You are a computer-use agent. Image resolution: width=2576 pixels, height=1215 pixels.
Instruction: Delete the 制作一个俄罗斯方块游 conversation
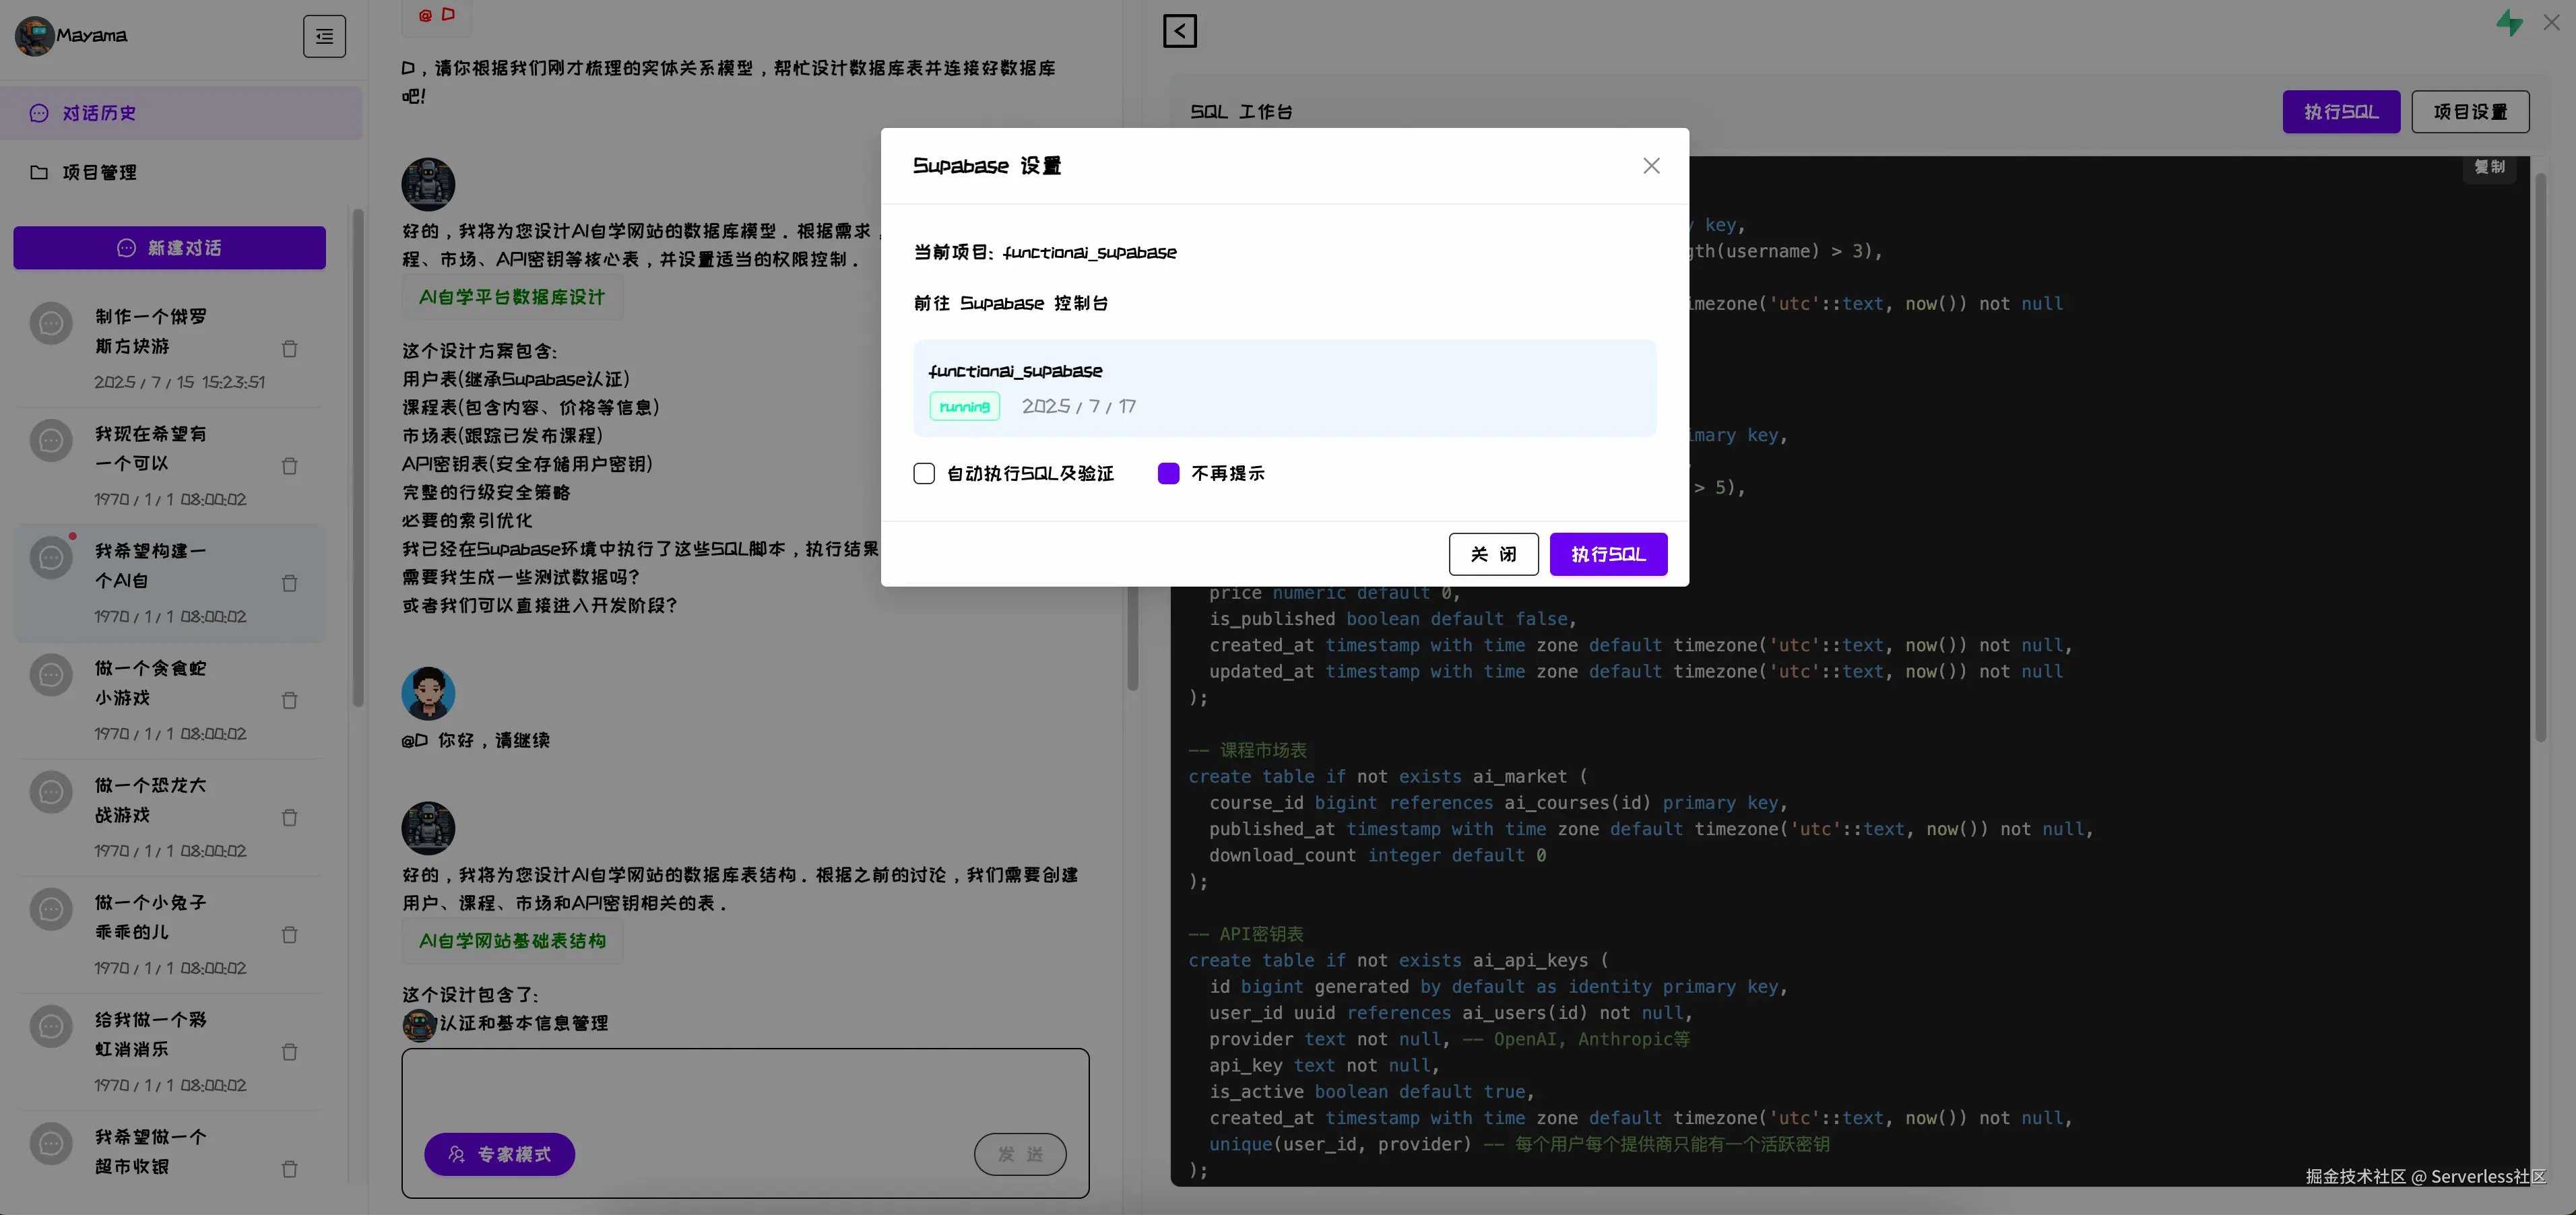pyautogui.click(x=289, y=349)
